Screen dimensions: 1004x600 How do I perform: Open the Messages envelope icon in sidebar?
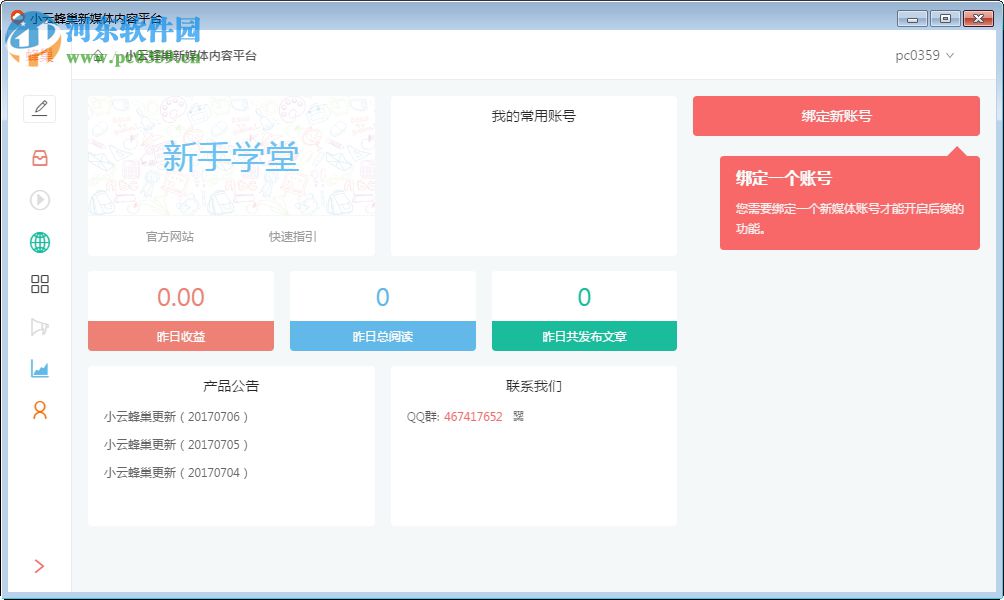pos(40,158)
